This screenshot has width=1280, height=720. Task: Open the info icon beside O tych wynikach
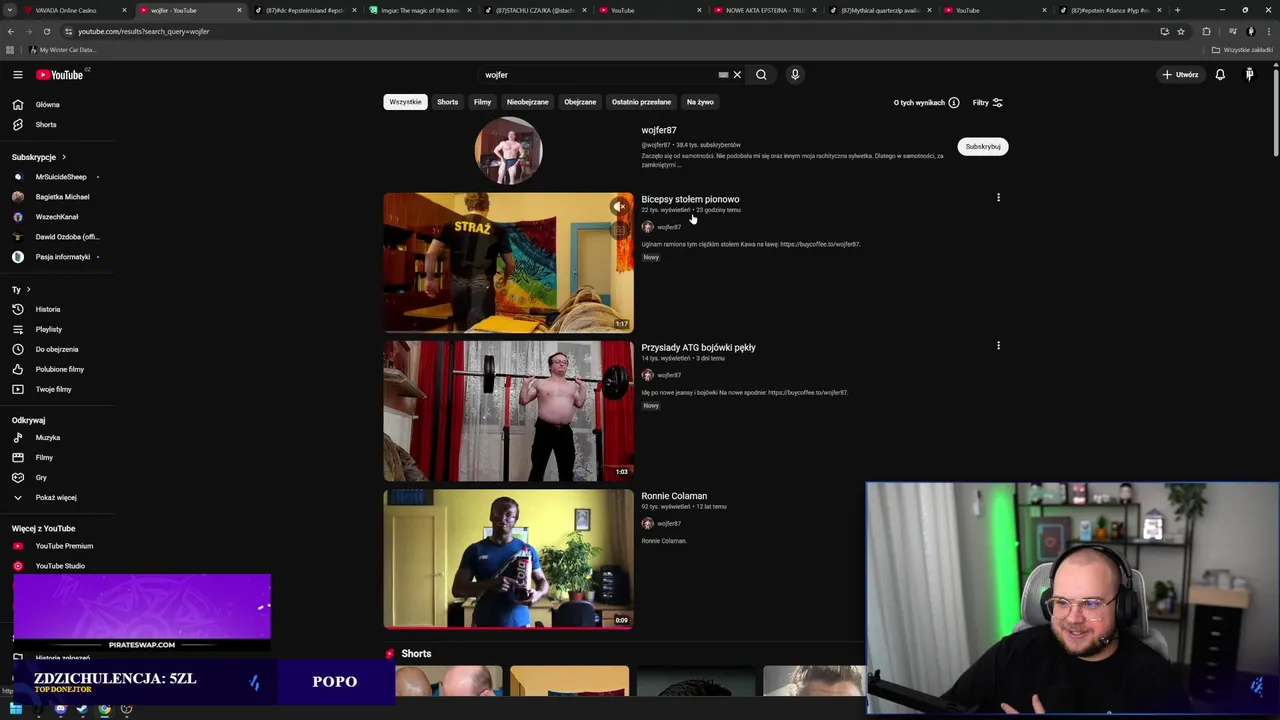(954, 103)
